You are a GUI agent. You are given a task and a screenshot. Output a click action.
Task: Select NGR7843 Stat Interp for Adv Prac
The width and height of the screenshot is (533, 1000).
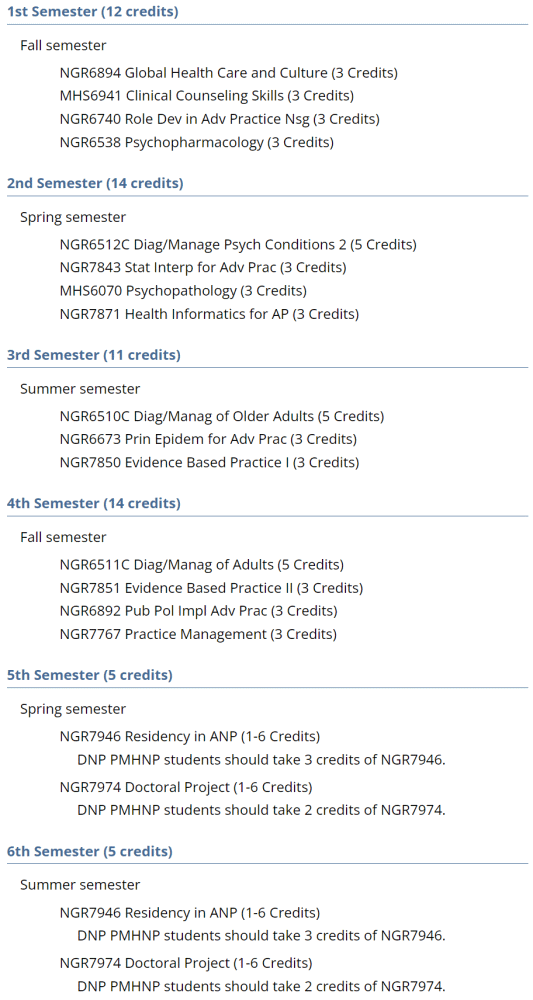(203, 267)
